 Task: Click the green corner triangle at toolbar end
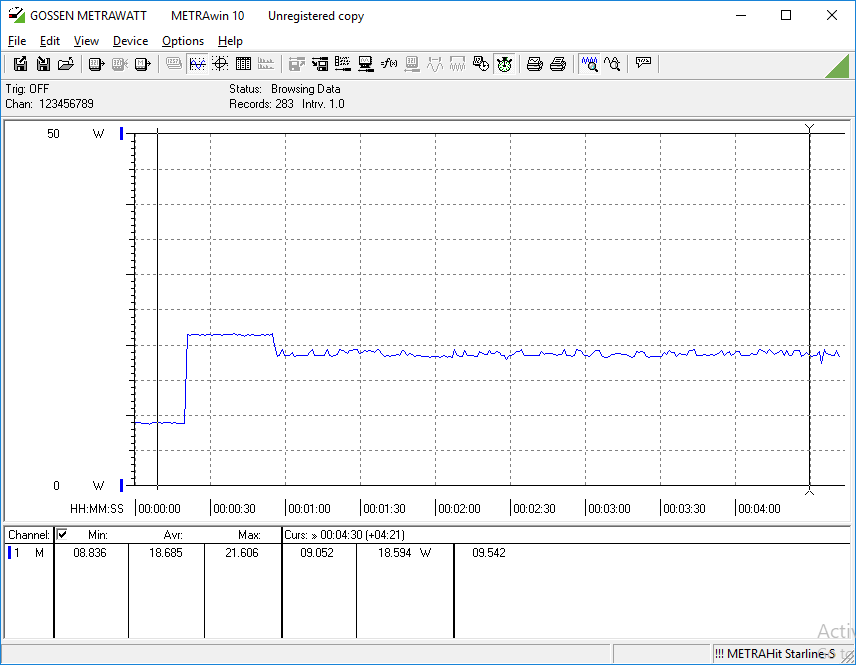pos(839,68)
